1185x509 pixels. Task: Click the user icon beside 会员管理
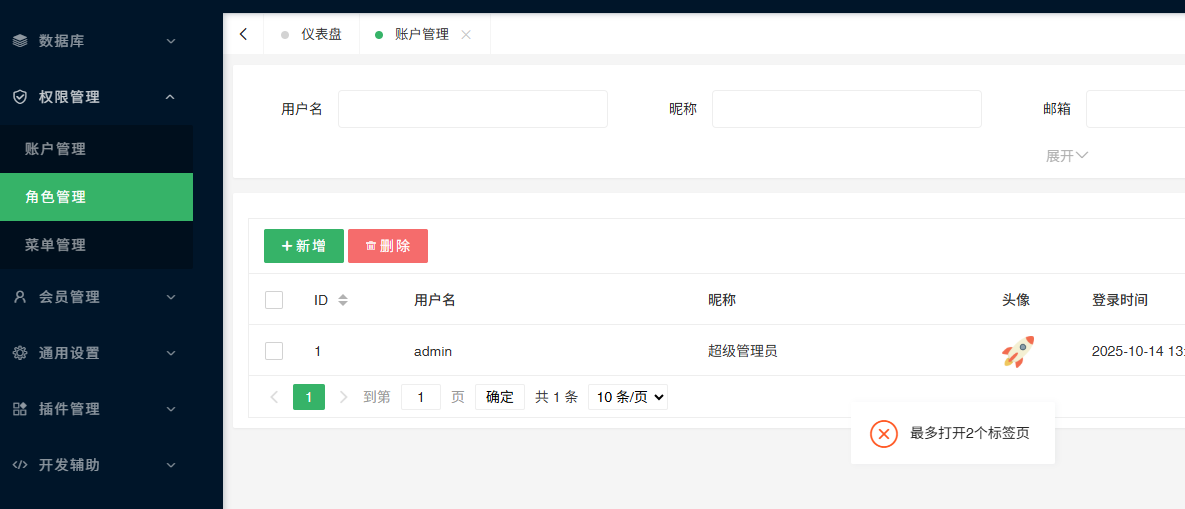tap(20, 297)
